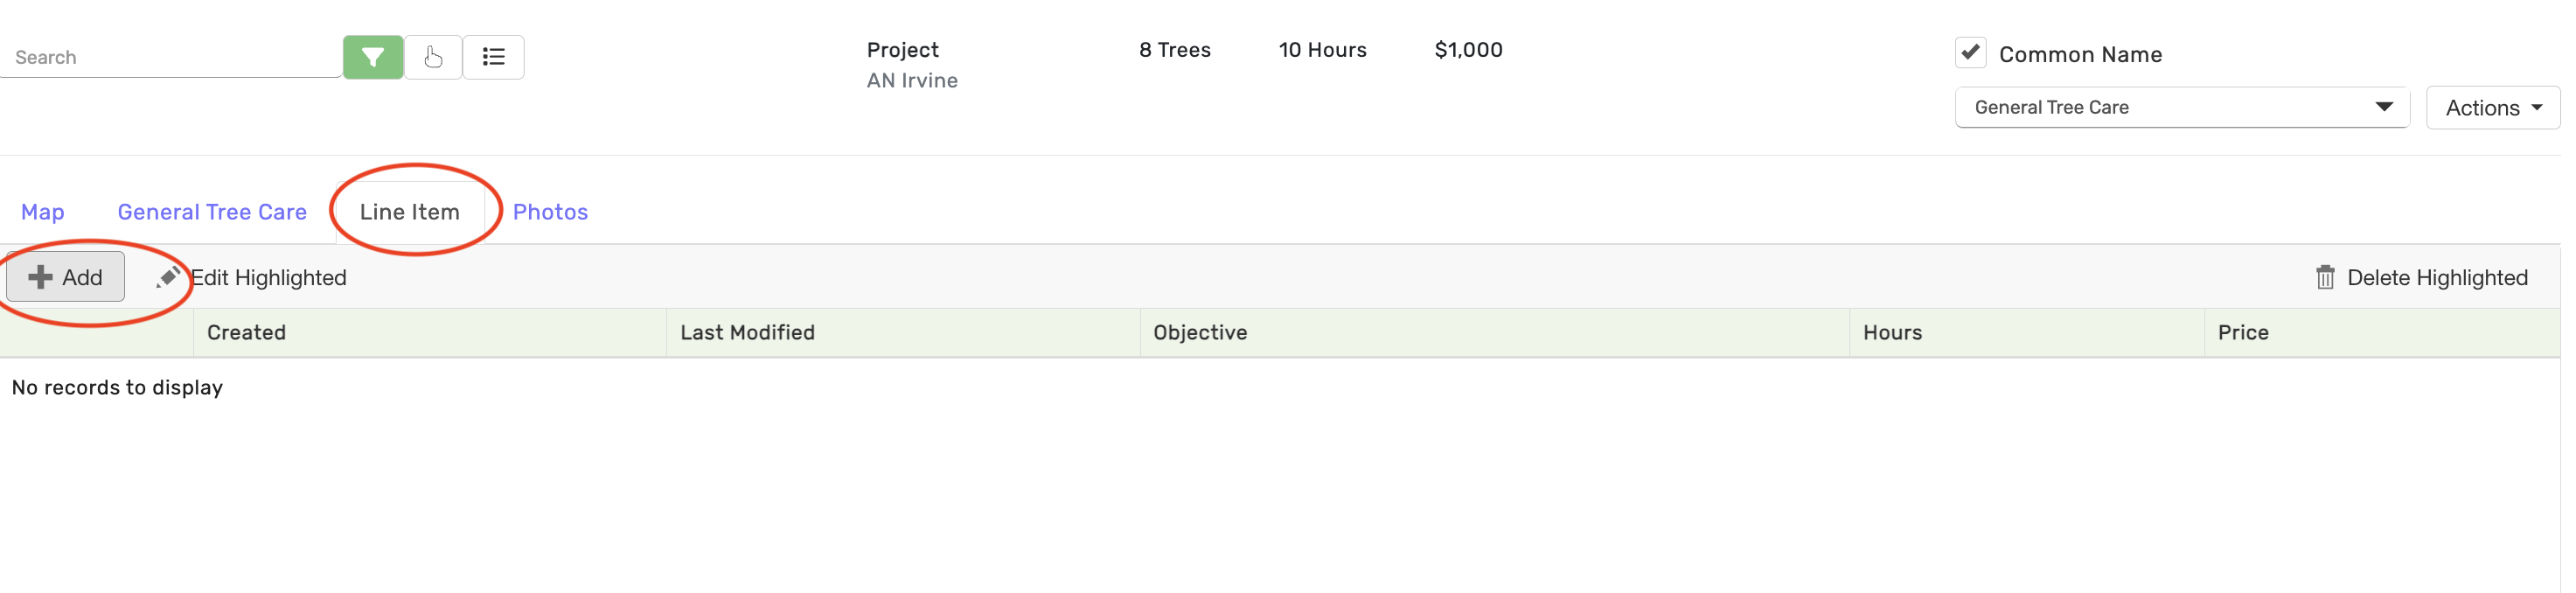Open the General Tree Care tab
The image size is (2576, 593).
[x=212, y=212]
